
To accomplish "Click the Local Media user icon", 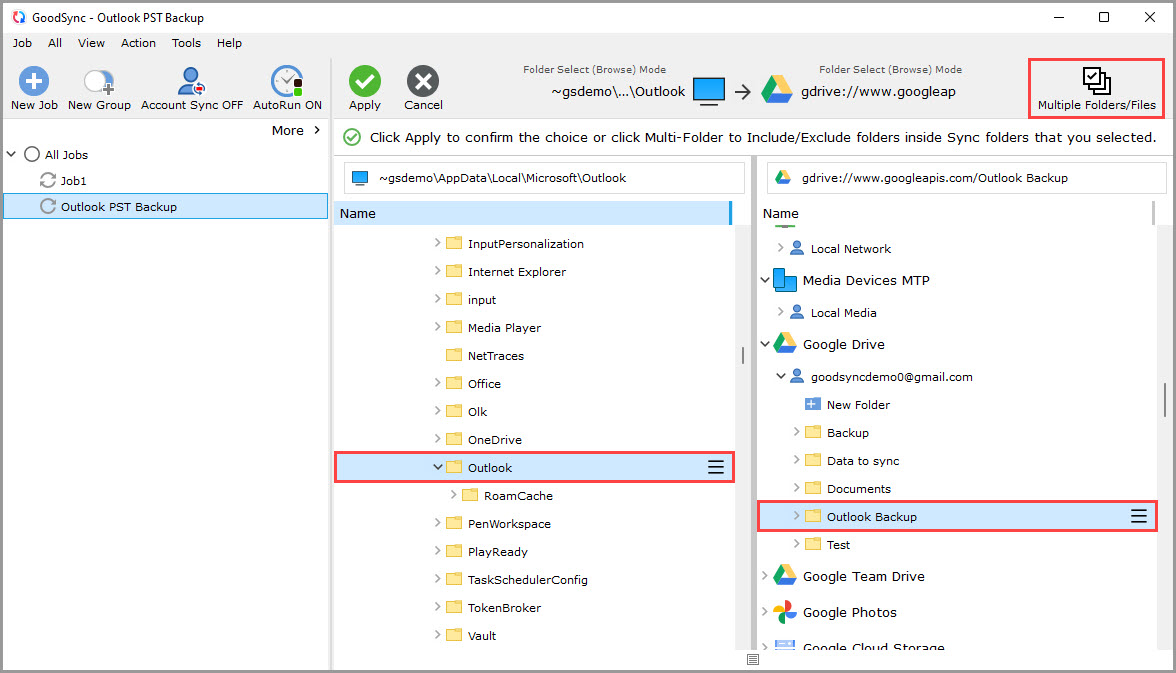I will pyautogui.click(x=797, y=312).
